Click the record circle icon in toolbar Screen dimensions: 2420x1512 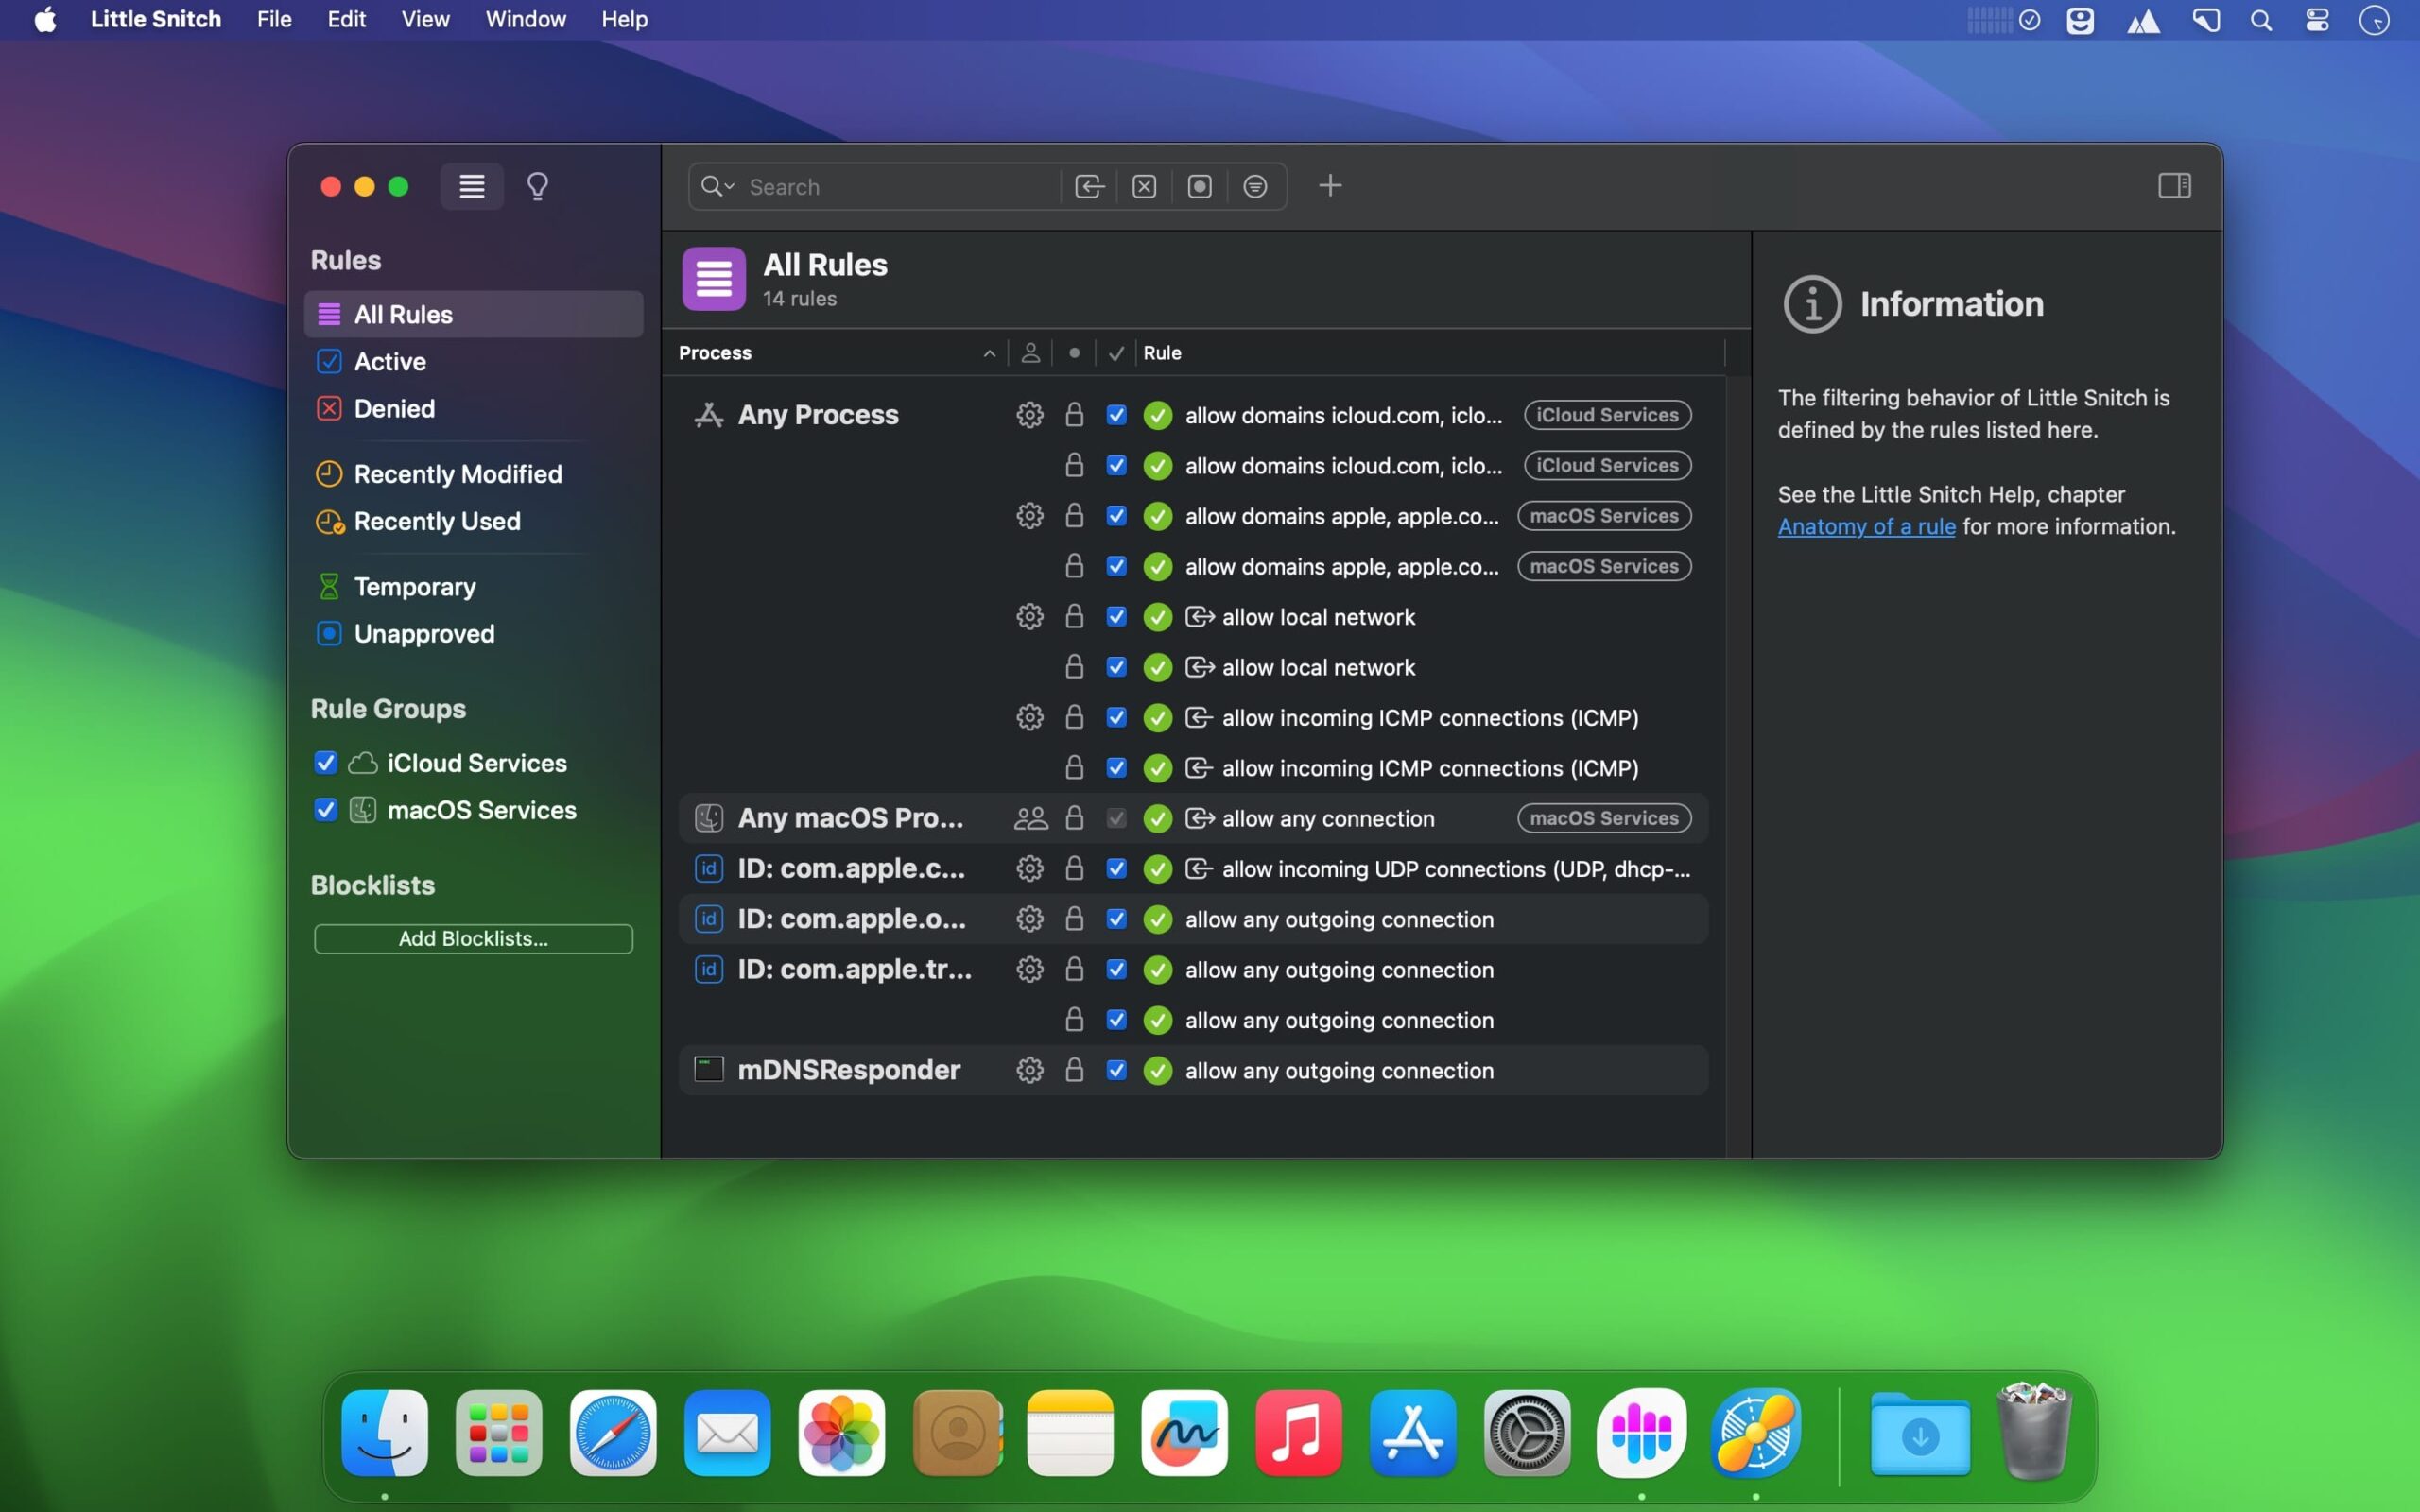click(x=1199, y=186)
